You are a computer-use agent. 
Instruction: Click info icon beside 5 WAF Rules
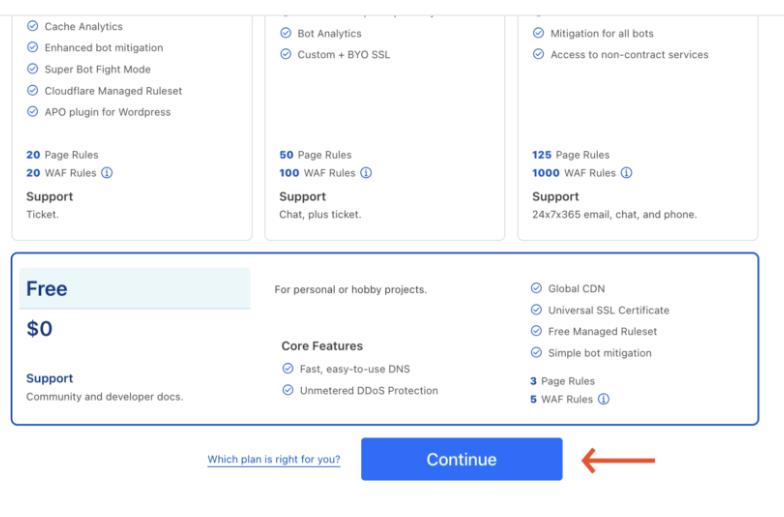tap(603, 400)
